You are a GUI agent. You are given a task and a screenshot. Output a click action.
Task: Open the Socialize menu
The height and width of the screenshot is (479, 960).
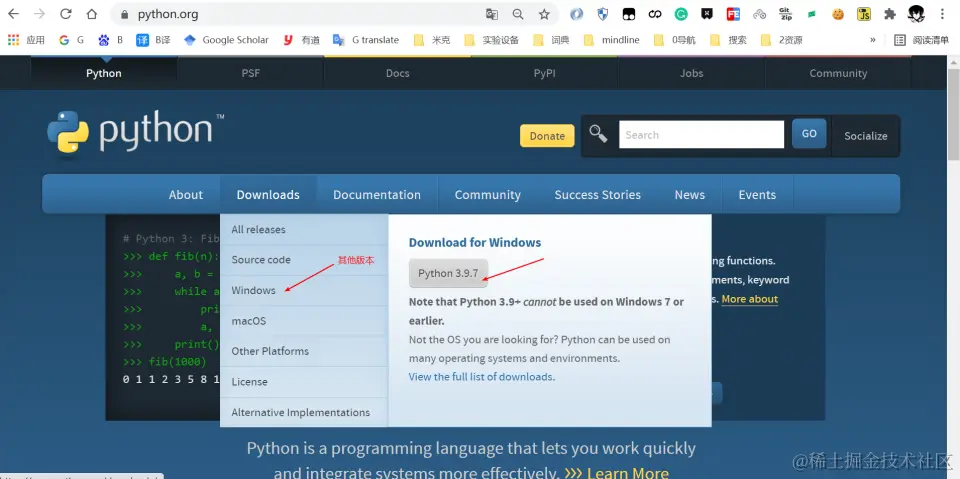click(866, 136)
